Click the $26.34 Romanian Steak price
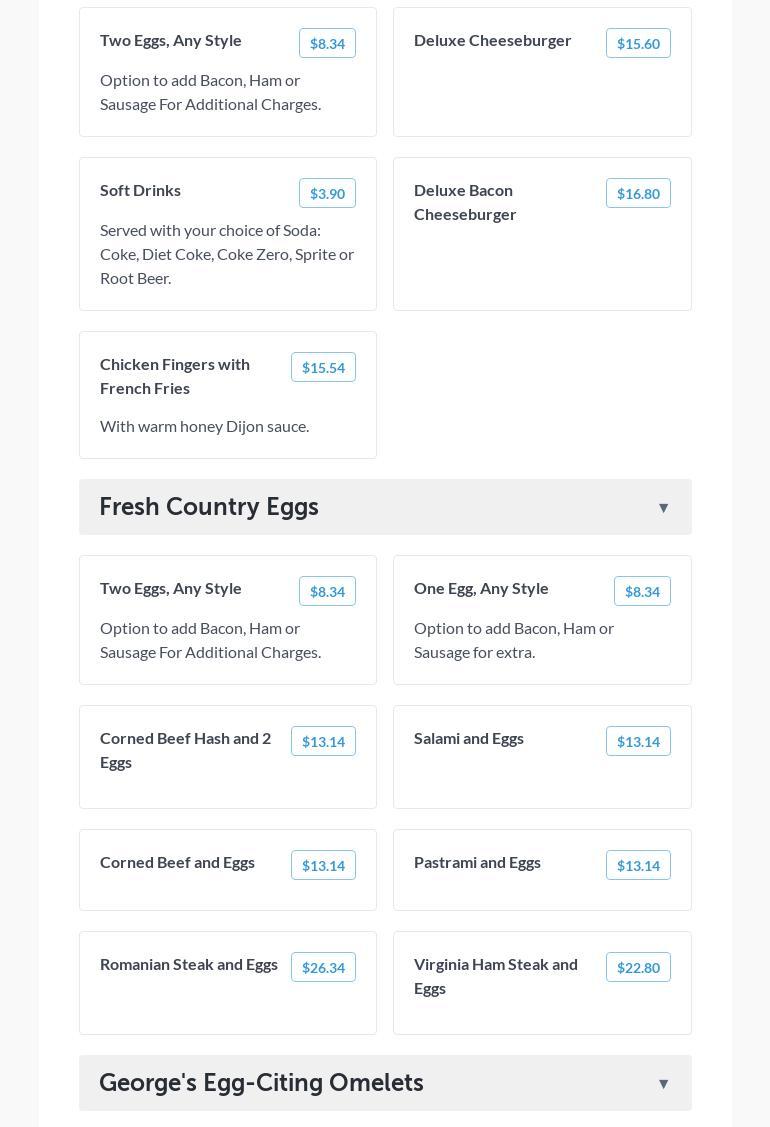The width and height of the screenshot is (770, 1127). click(x=323, y=967)
